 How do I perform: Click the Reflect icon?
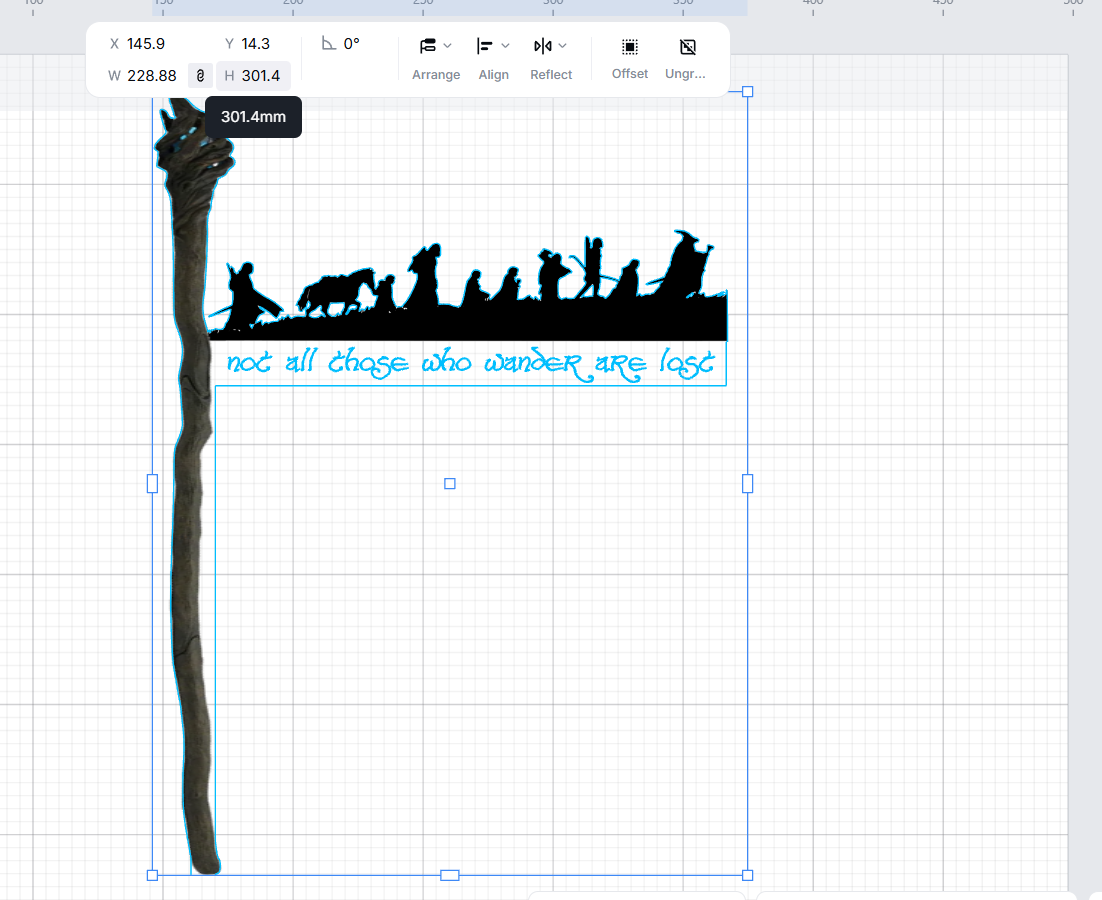[x=543, y=46]
